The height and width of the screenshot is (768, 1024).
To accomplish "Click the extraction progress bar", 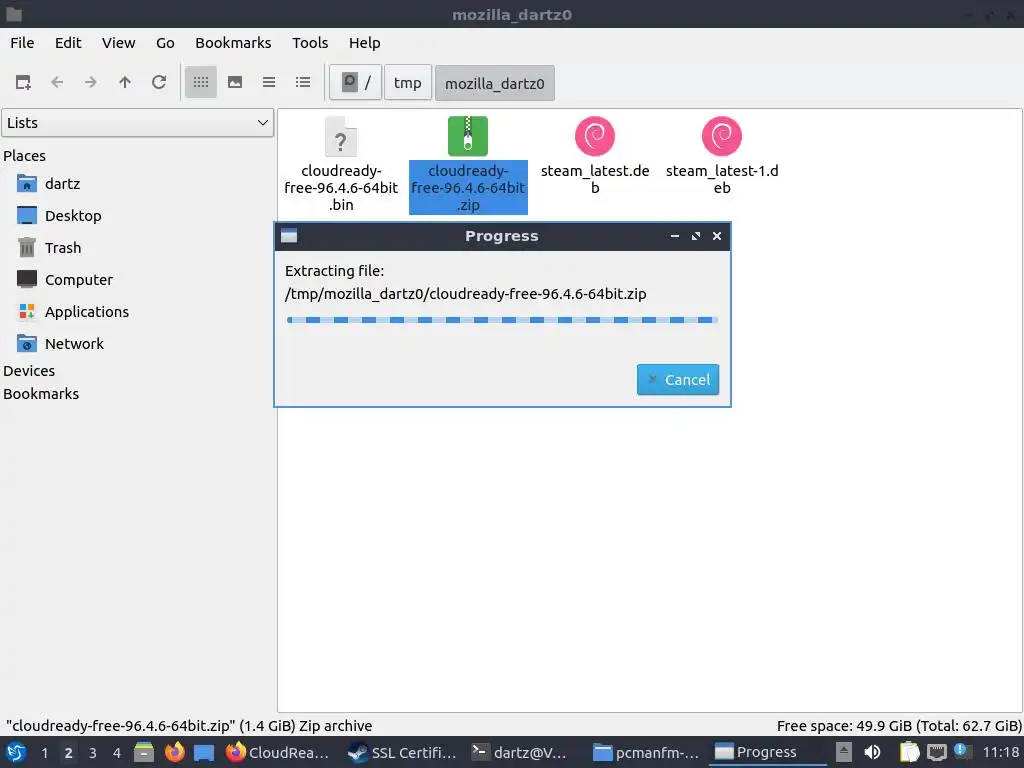I will 502,320.
